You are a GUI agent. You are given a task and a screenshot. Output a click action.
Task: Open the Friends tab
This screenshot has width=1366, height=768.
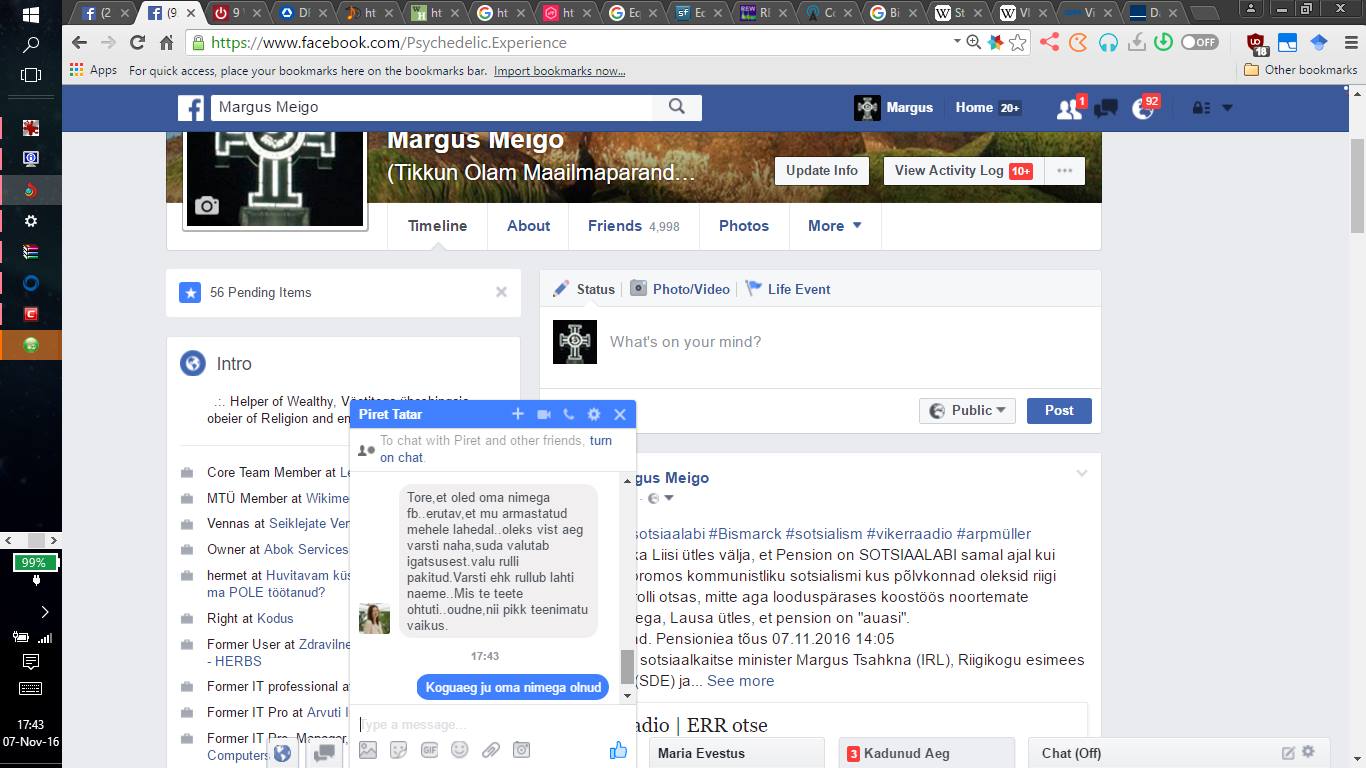pyautogui.click(x=634, y=226)
